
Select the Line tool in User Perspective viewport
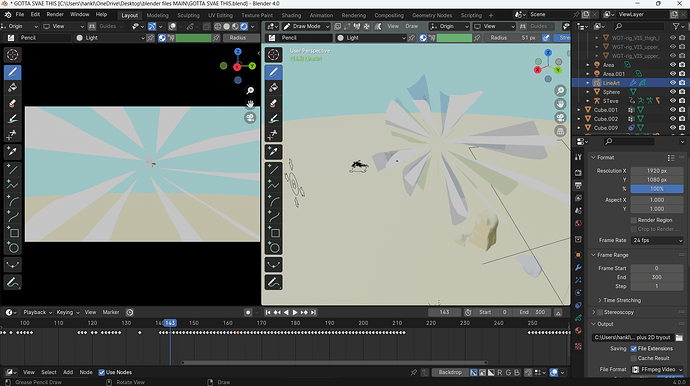273,169
